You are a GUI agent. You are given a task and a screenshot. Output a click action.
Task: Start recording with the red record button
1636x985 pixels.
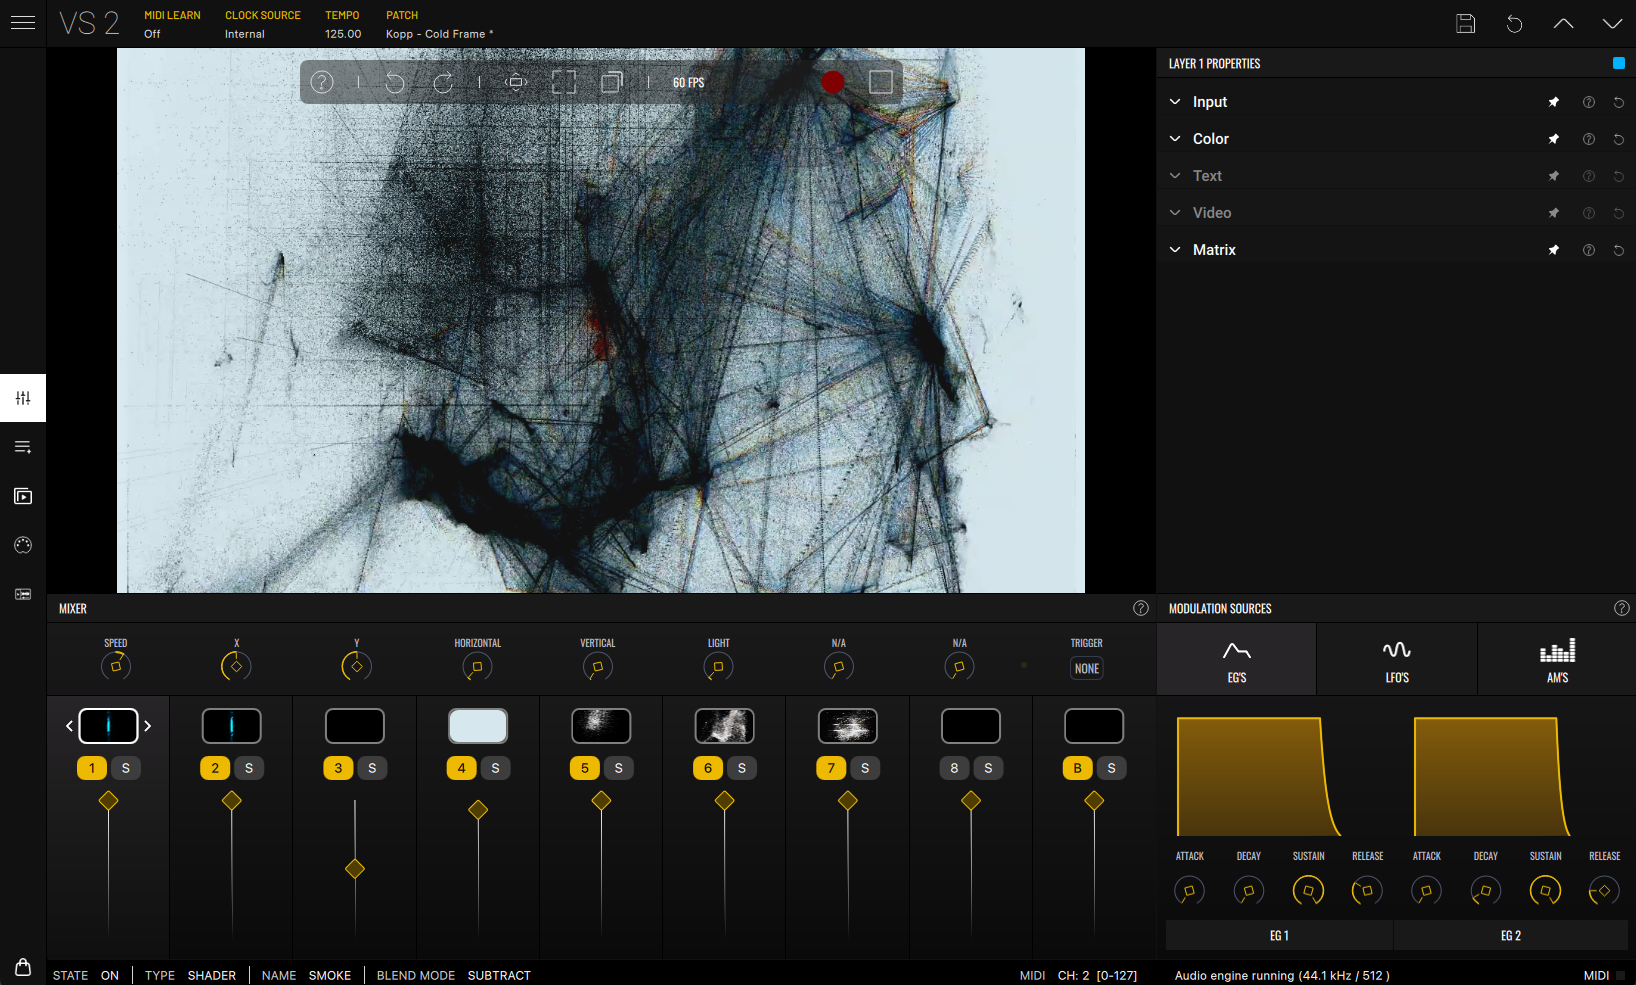pyautogui.click(x=833, y=82)
